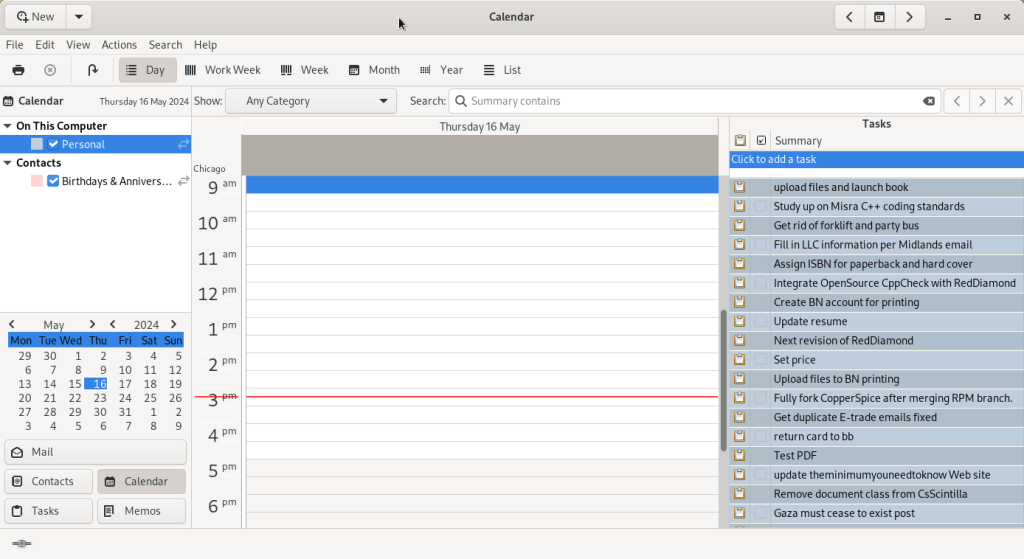Switch to Month view
Viewport: 1024px width, 559px height.
tap(374, 70)
